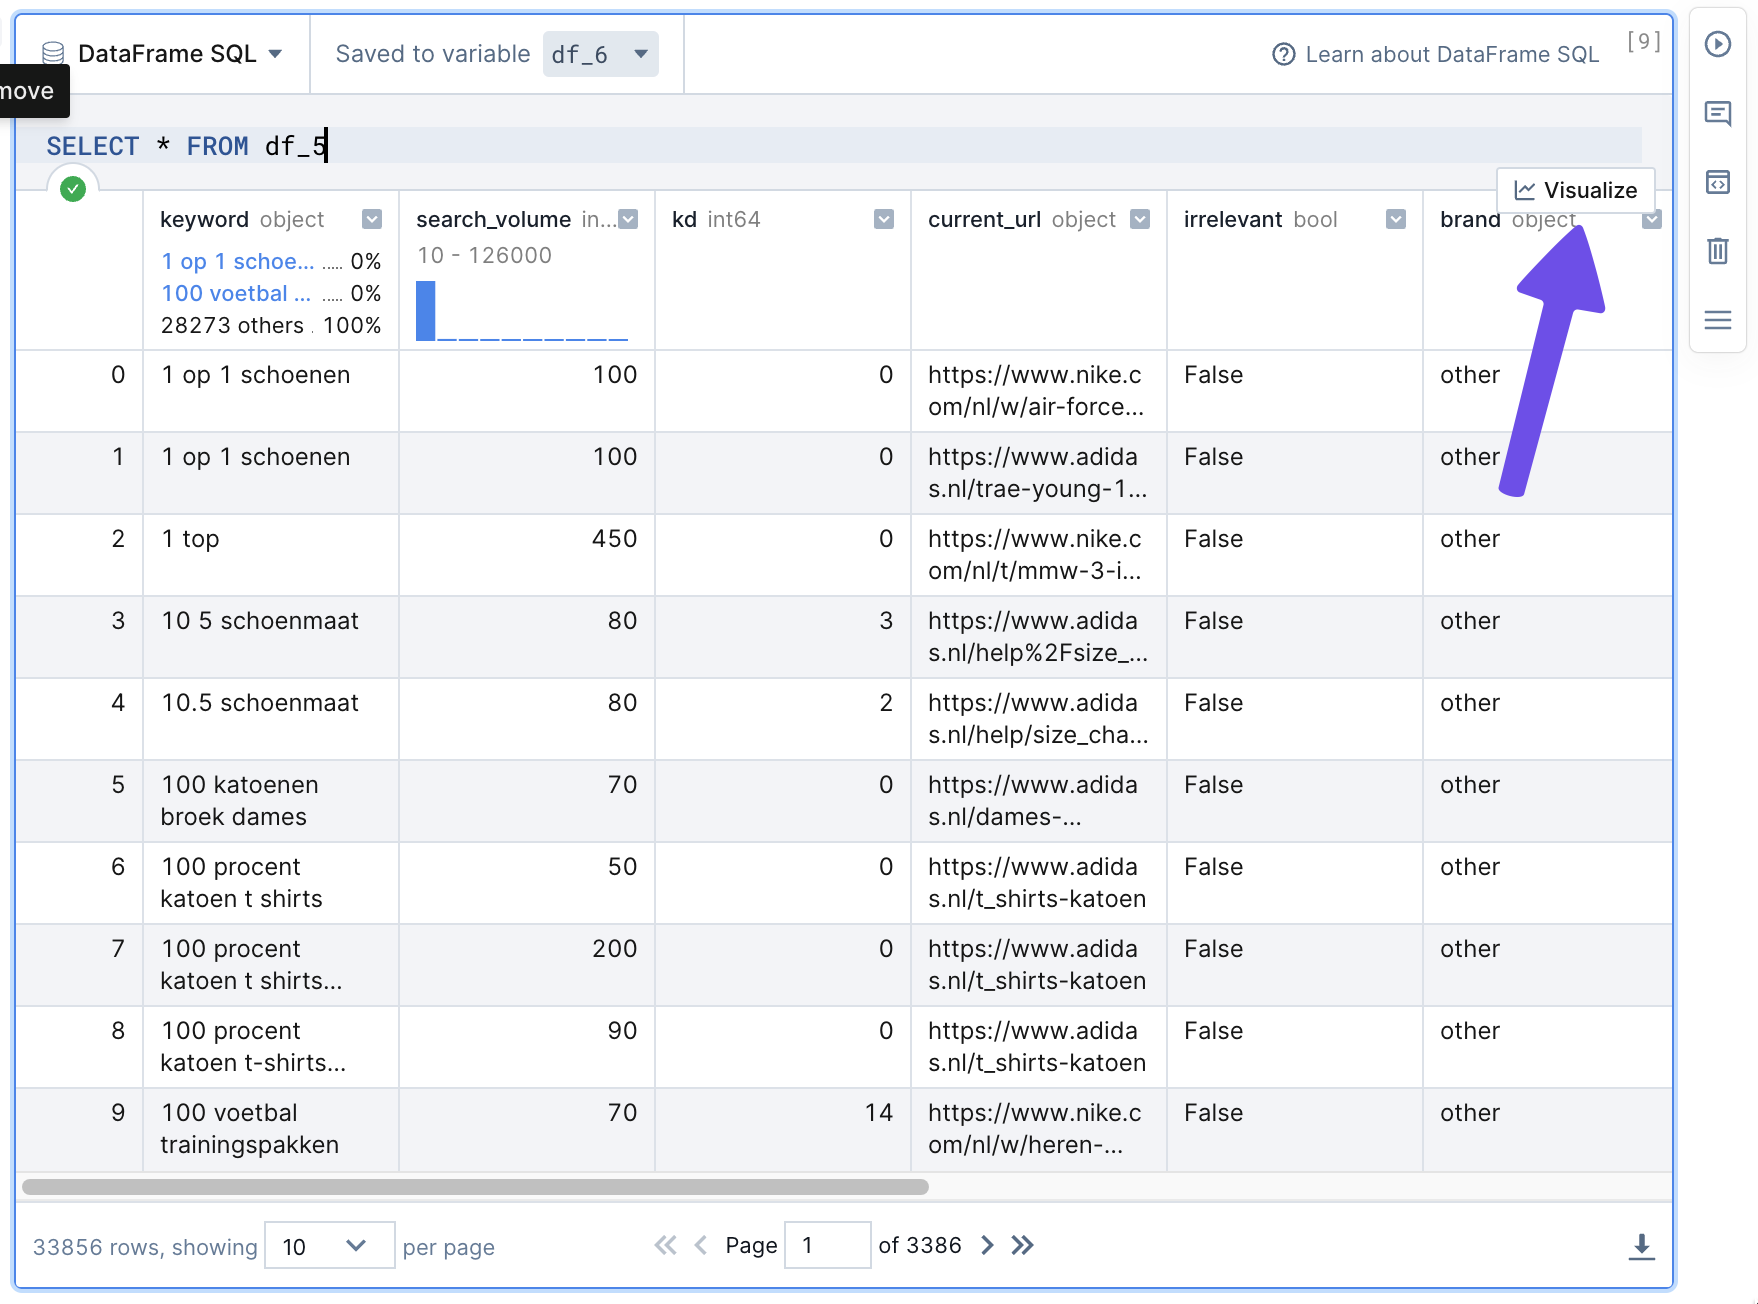Screen dimensions: 1758x1304
Task: Click the DataFrame SQL database icon
Action: click(53, 54)
